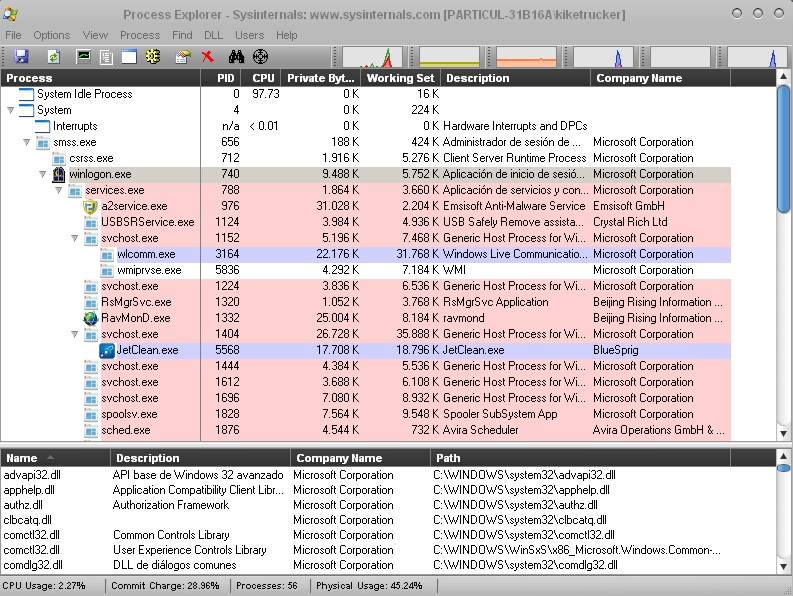Click the JetClean.exe blue icon
This screenshot has height=596, width=793.
tap(107, 350)
